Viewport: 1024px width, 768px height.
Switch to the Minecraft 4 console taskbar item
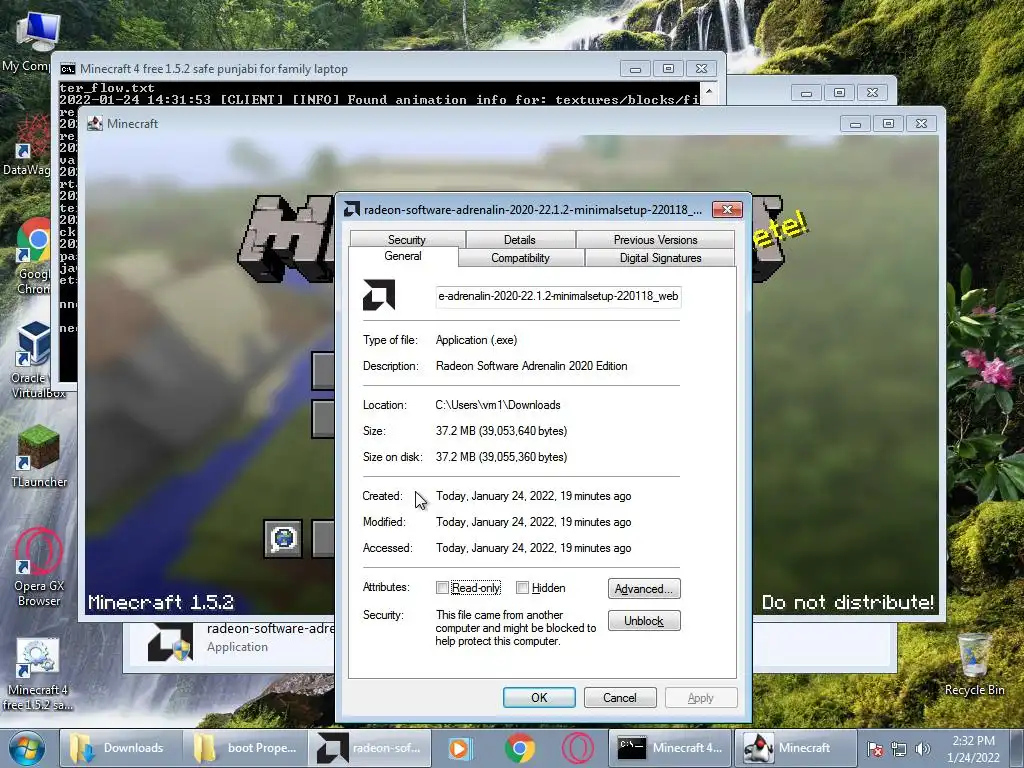pyautogui.click(x=670, y=748)
